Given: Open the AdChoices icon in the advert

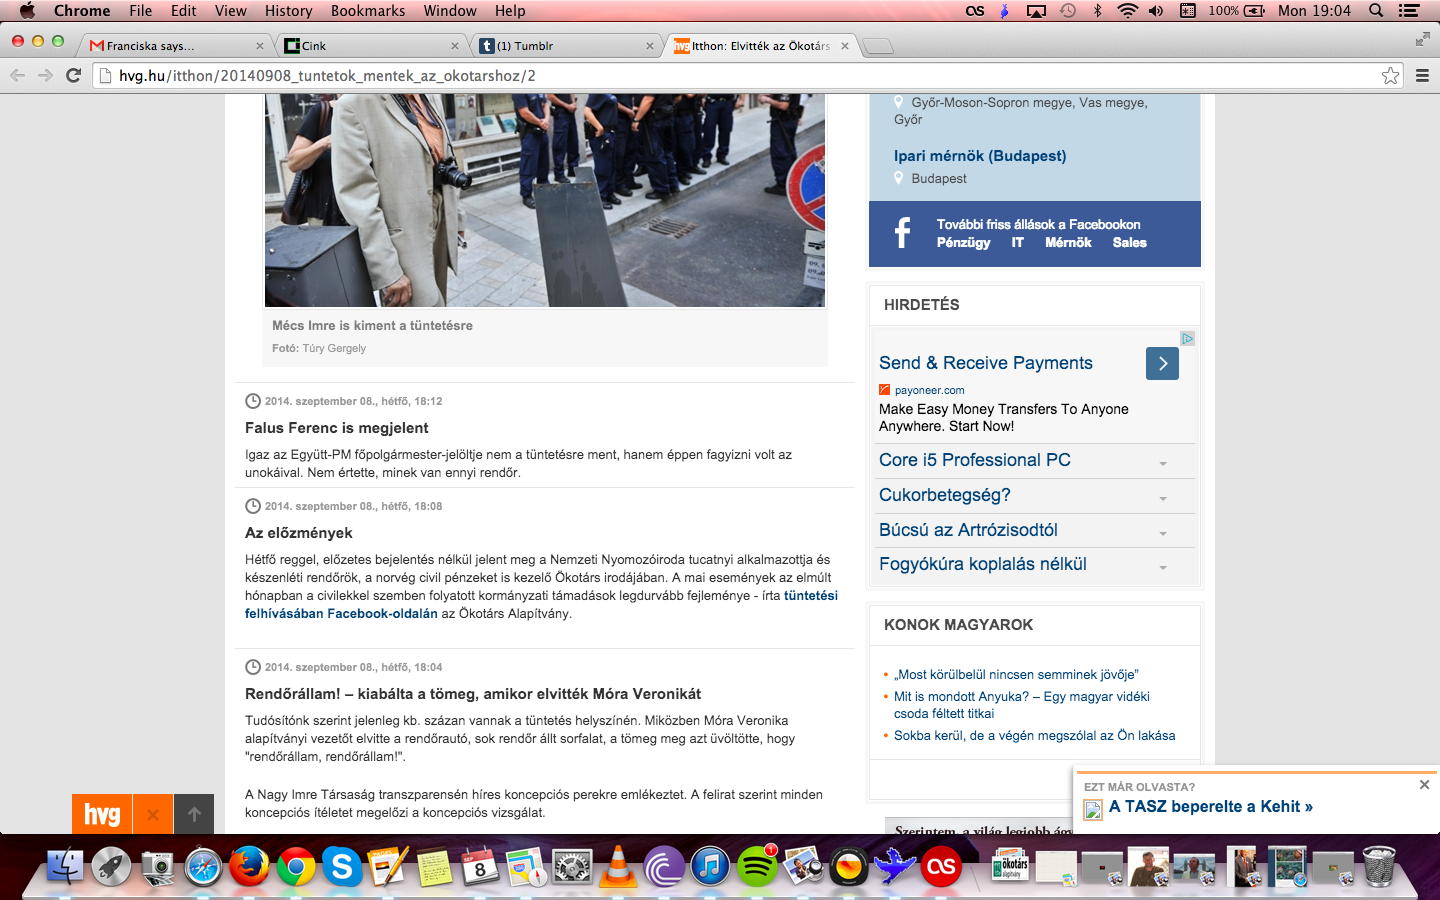Looking at the screenshot, I should tap(1187, 339).
